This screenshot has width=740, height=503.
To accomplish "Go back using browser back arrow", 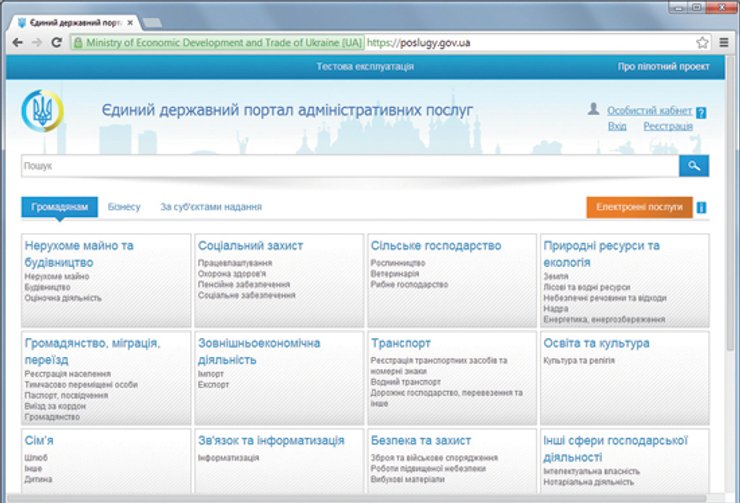I will tap(17, 43).
